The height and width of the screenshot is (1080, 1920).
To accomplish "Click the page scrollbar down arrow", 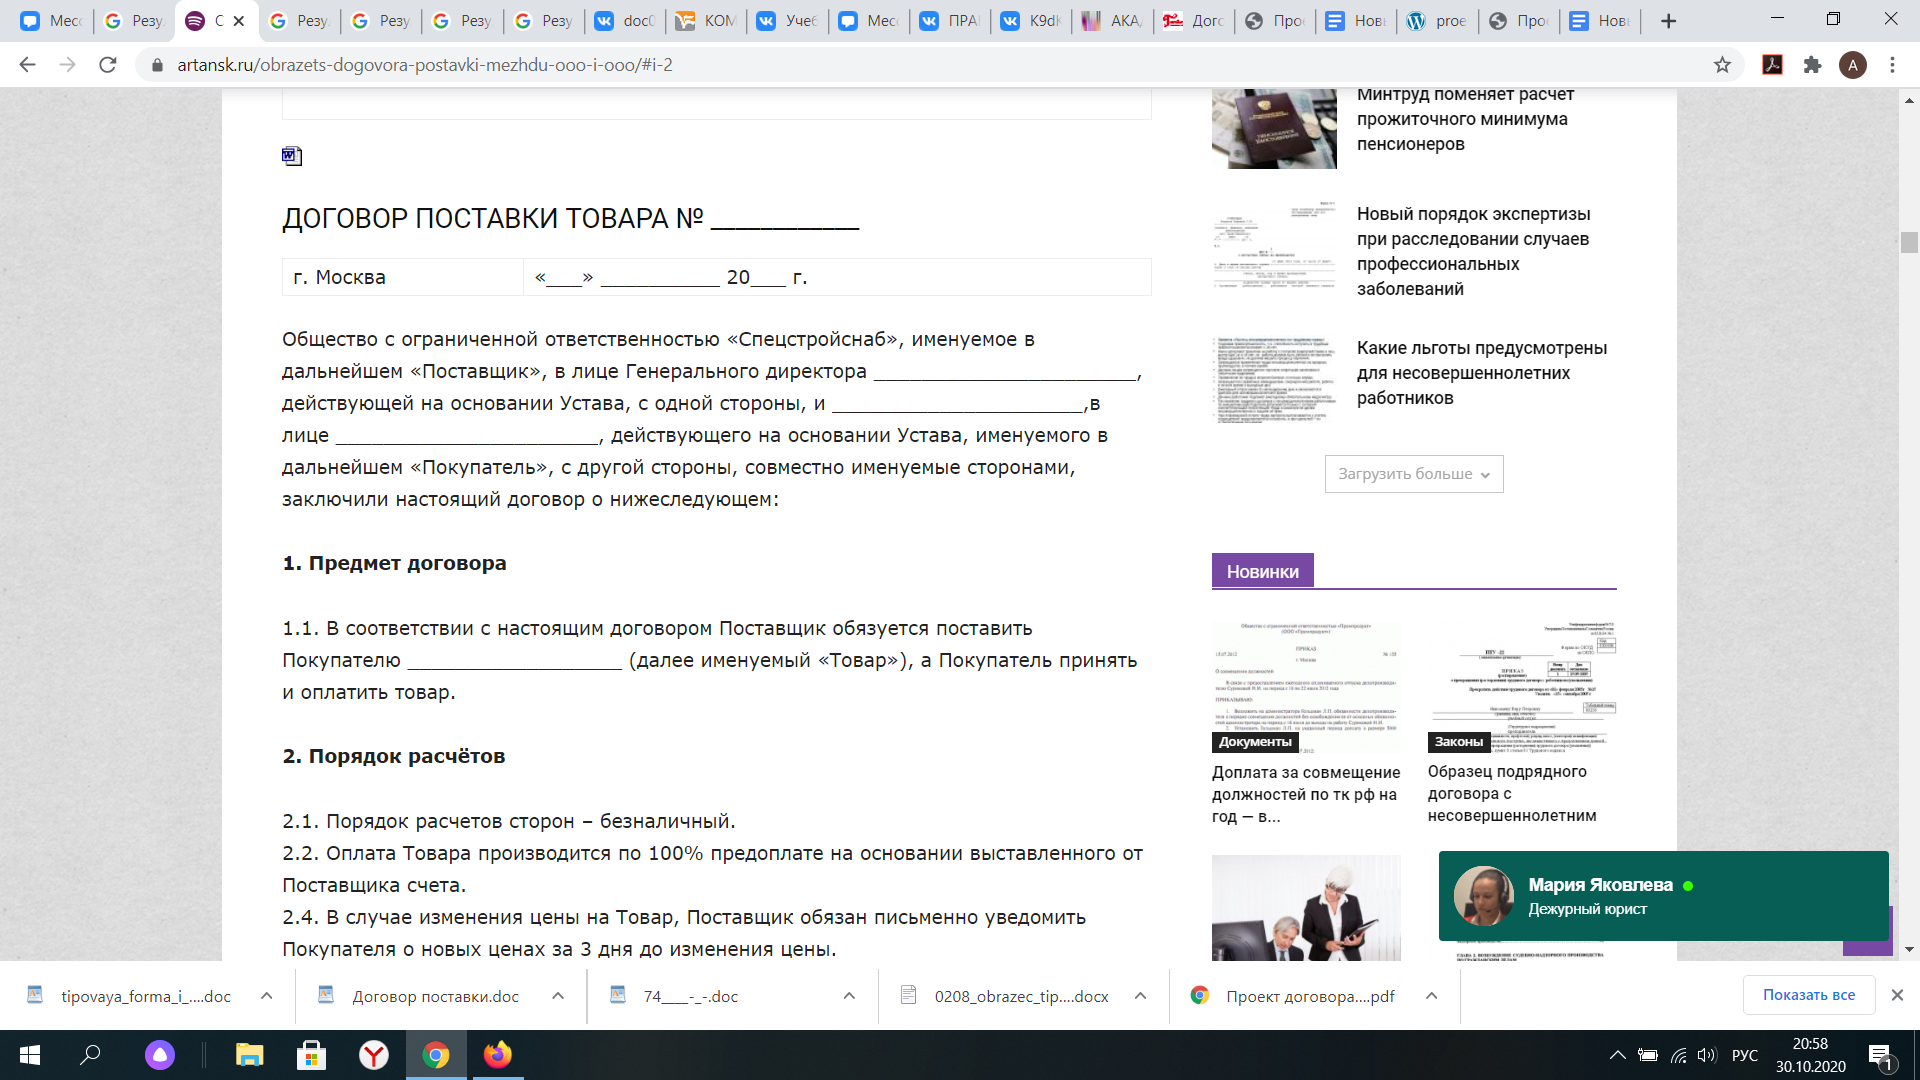I will (x=1909, y=949).
